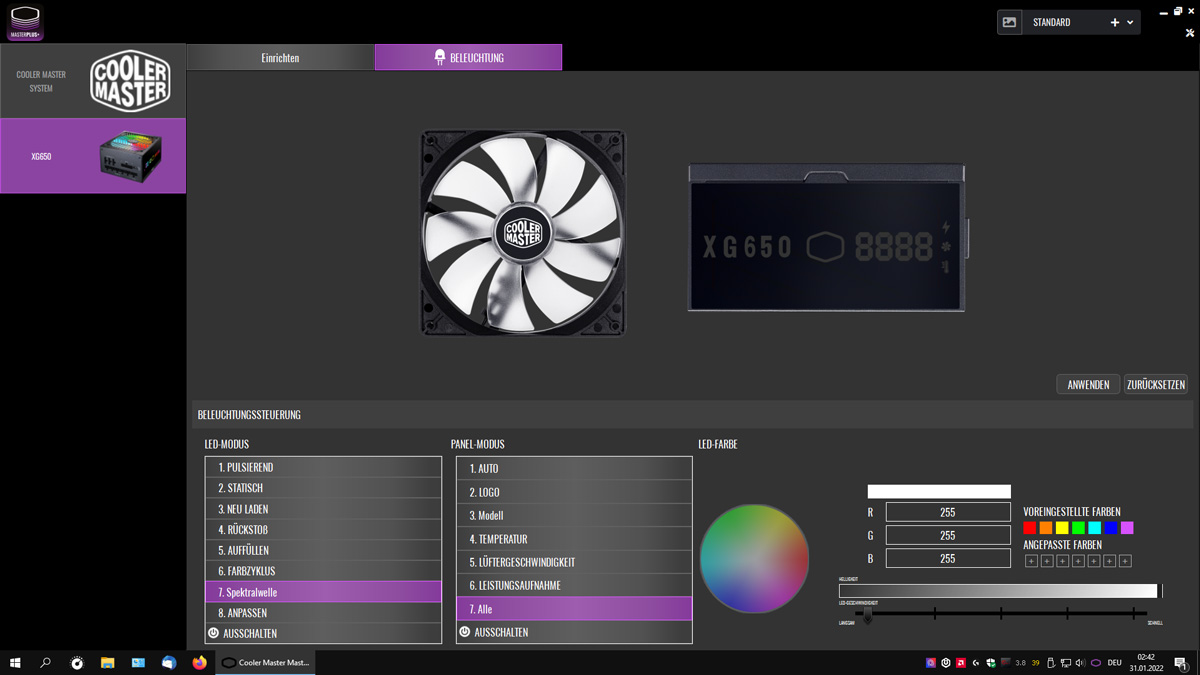Click the LED speed slider handle

(868, 616)
